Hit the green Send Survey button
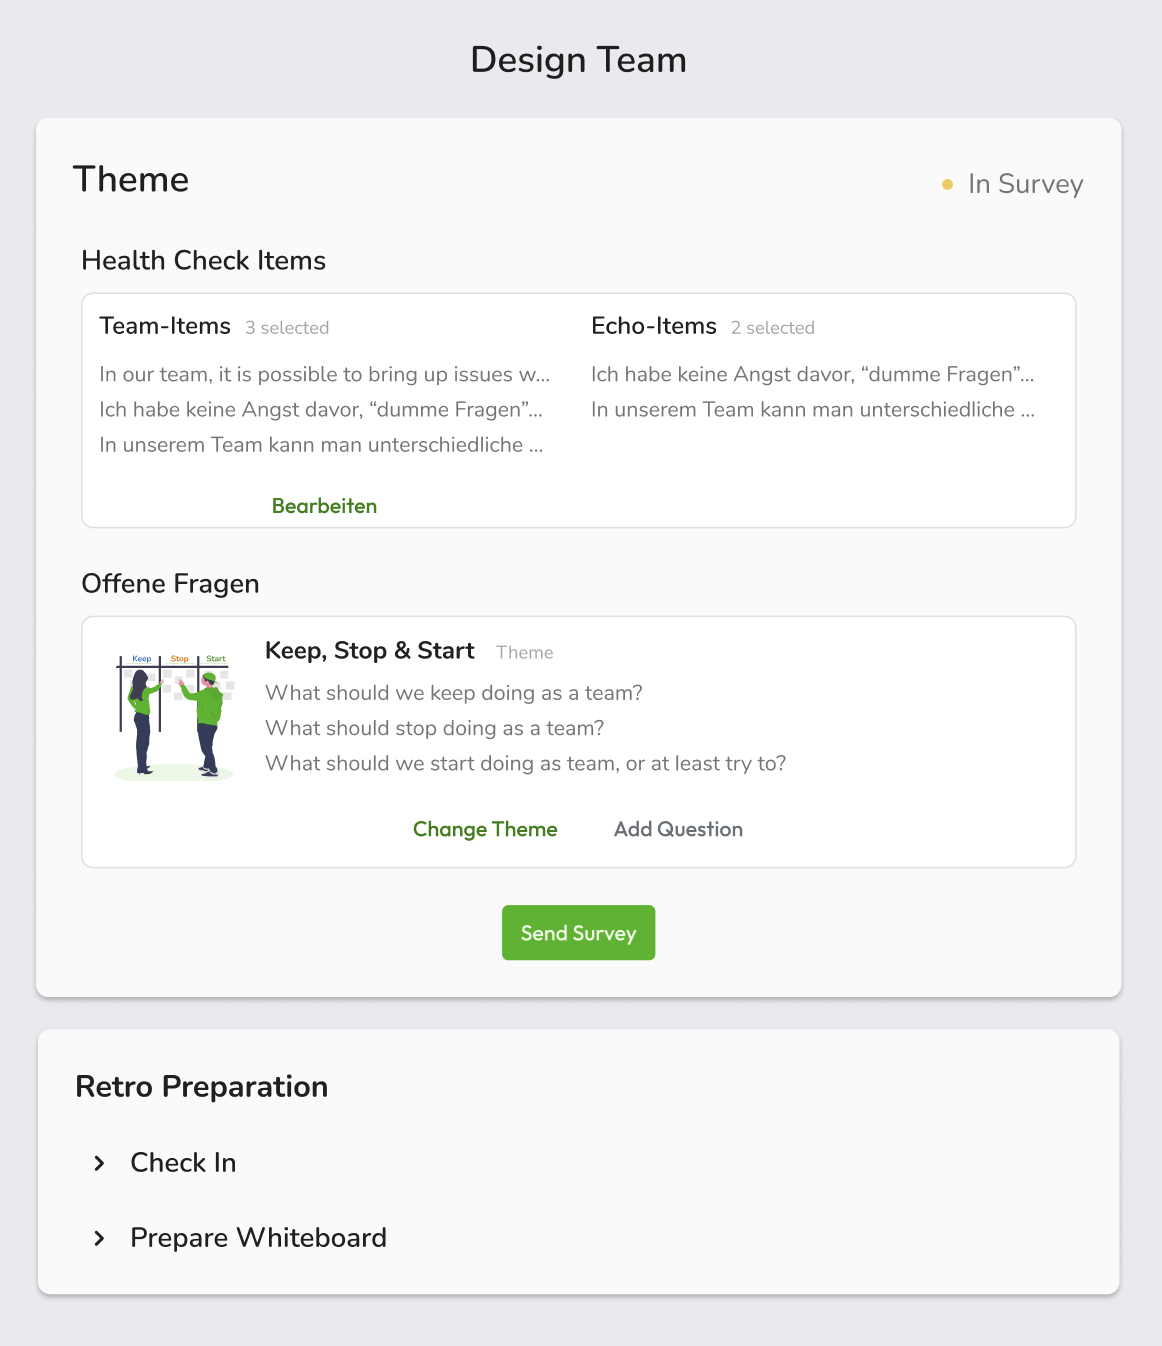 tap(578, 933)
